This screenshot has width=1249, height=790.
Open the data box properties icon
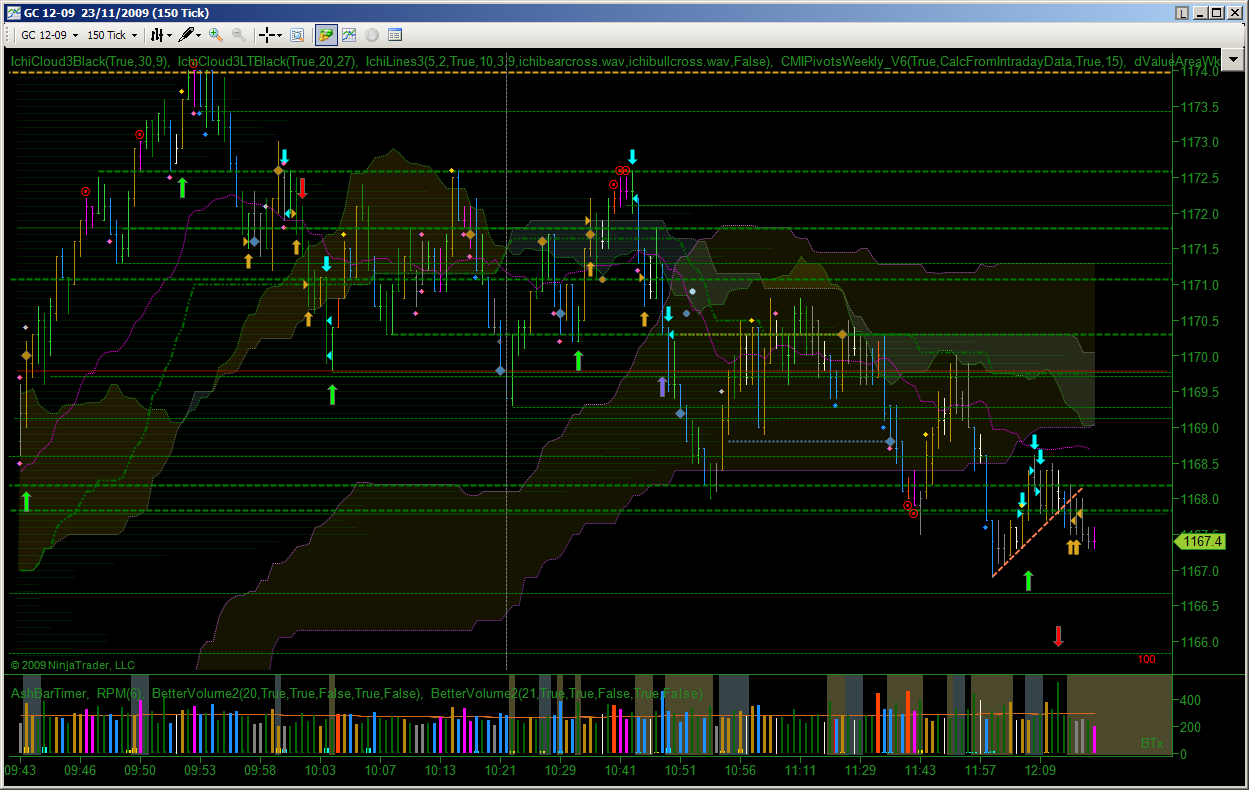point(395,35)
